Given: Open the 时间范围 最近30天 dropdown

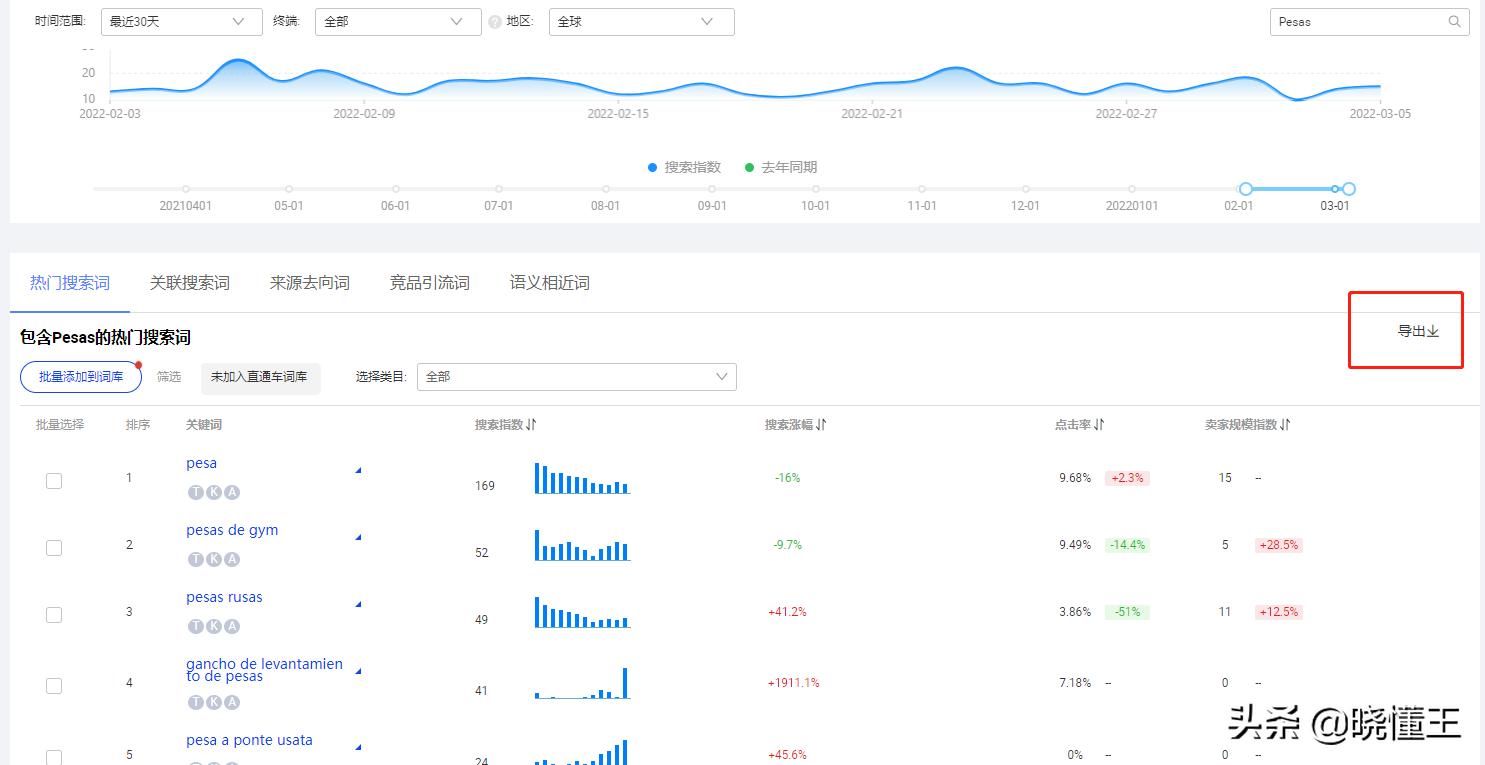Looking at the screenshot, I should [x=180, y=21].
